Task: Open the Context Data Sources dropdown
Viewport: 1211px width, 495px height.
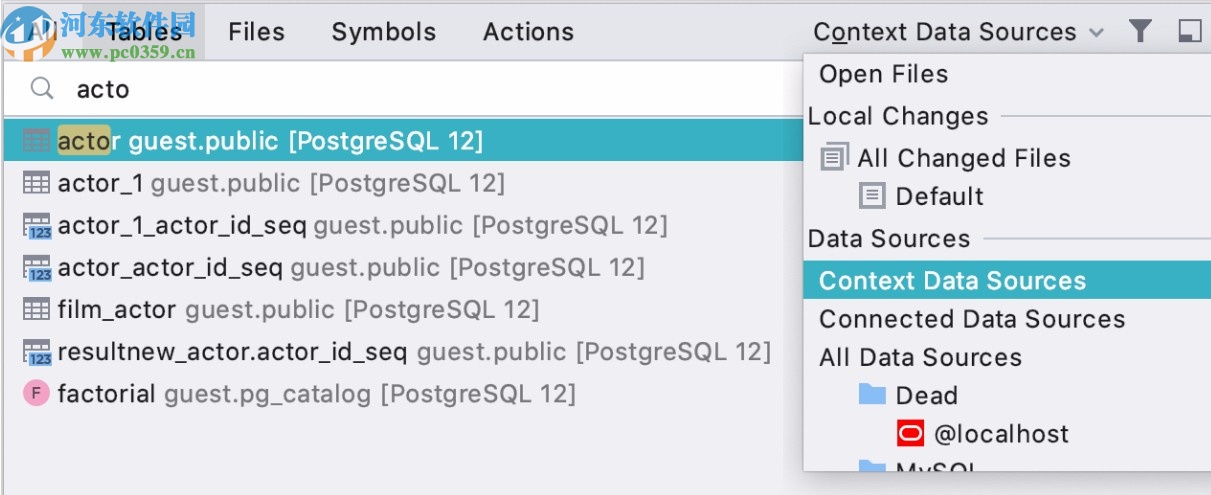Action: click(x=958, y=32)
